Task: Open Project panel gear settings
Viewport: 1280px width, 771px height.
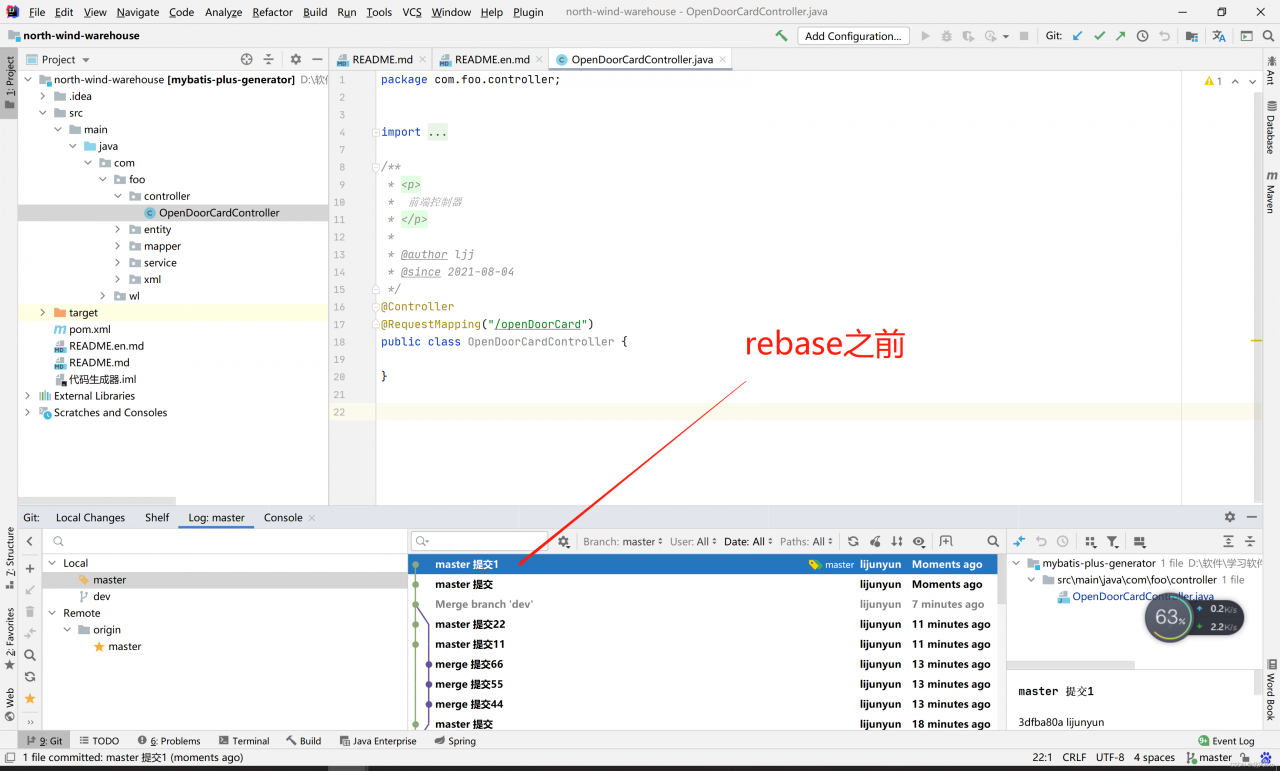Action: [295, 59]
